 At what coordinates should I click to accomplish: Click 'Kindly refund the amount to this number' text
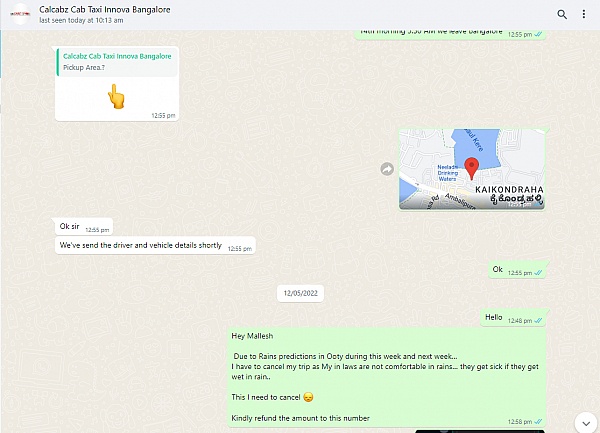pos(300,418)
